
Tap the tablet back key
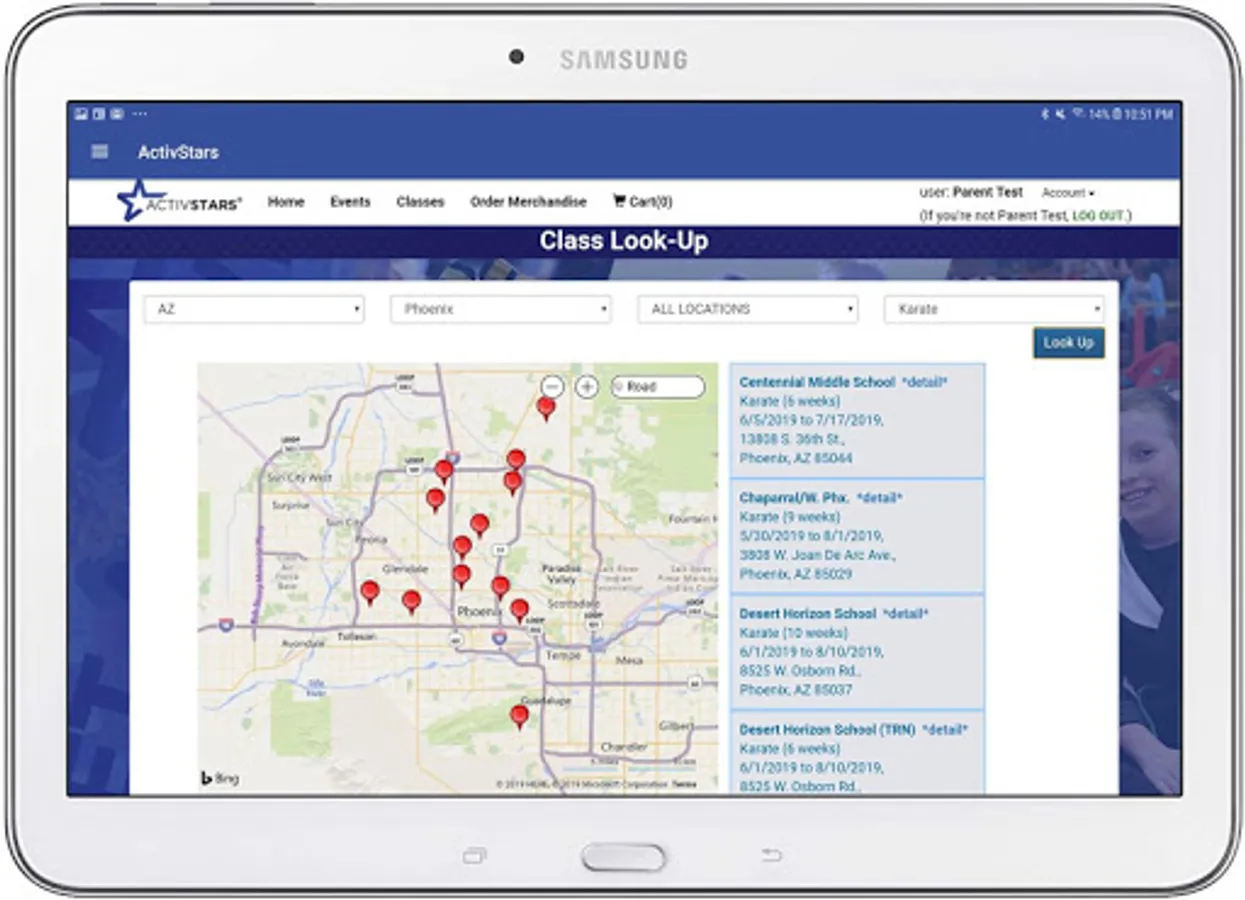(x=771, y=856)
